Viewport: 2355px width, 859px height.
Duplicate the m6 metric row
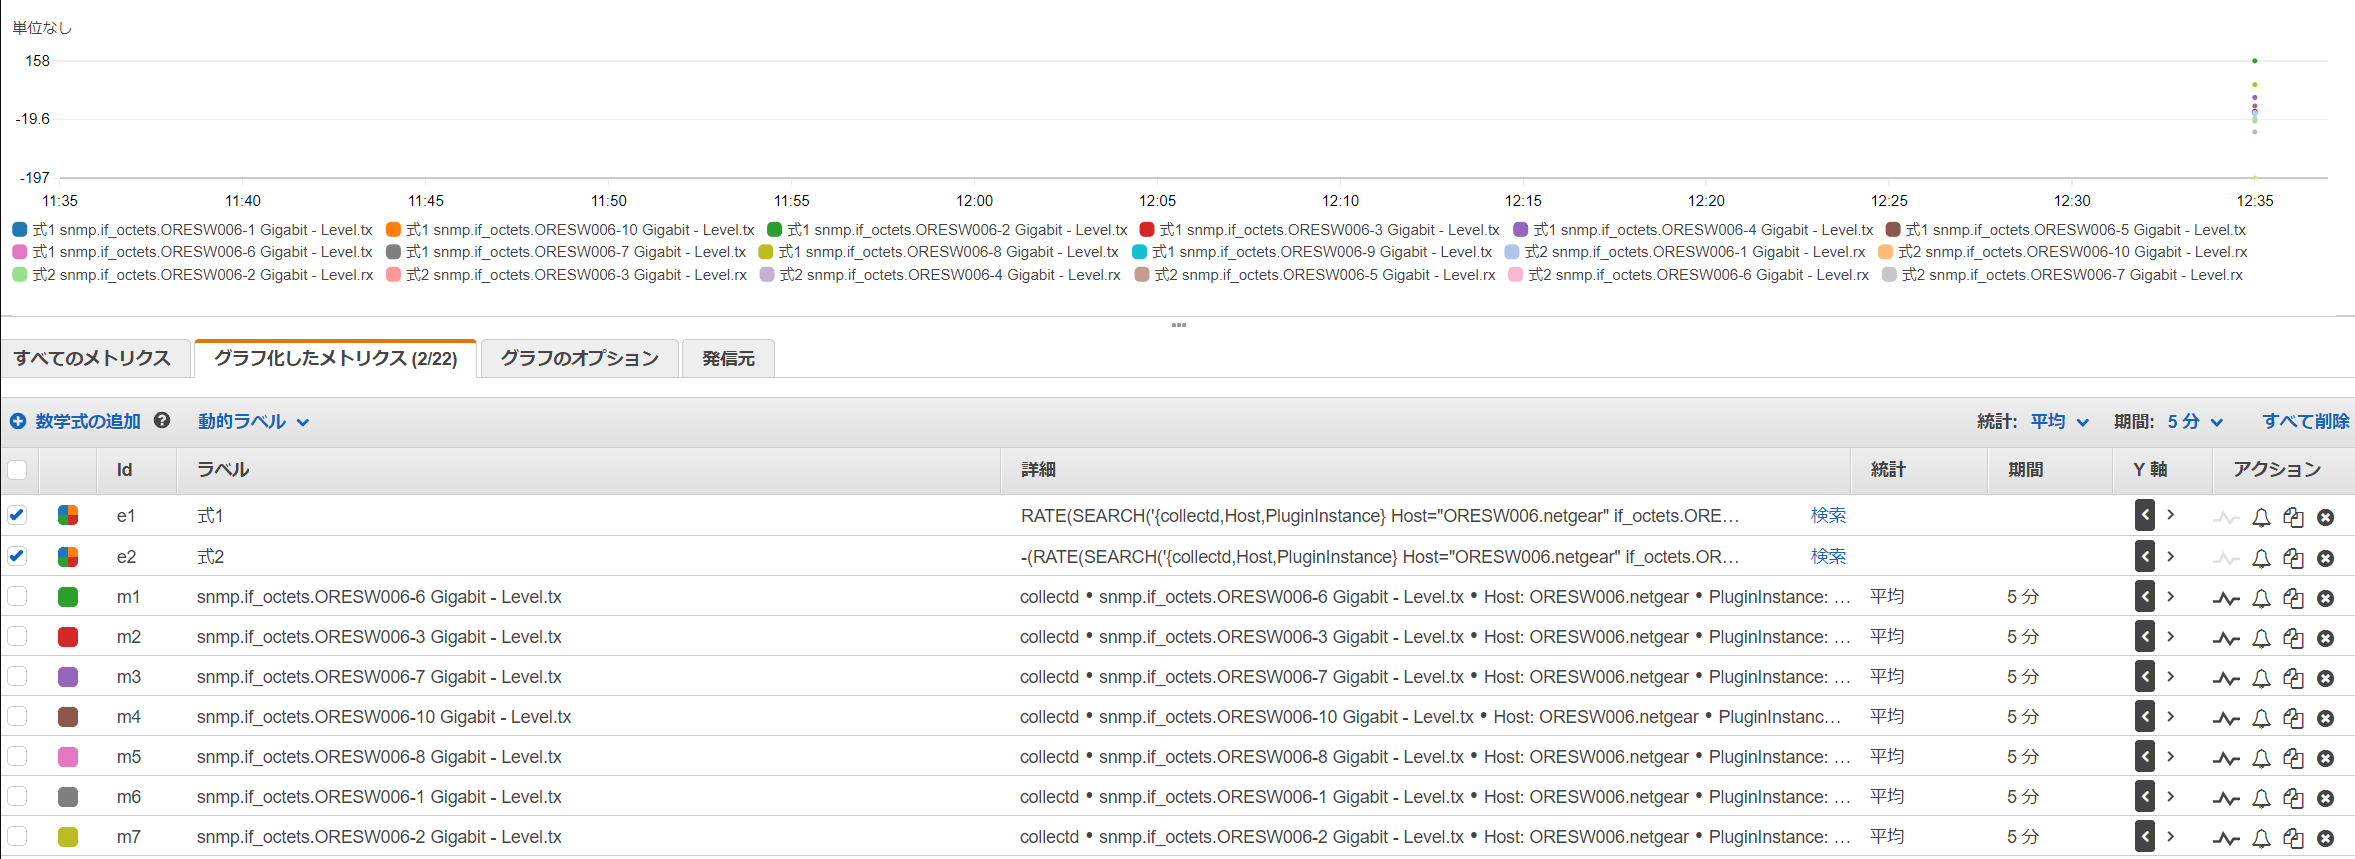click(2293, 798)
